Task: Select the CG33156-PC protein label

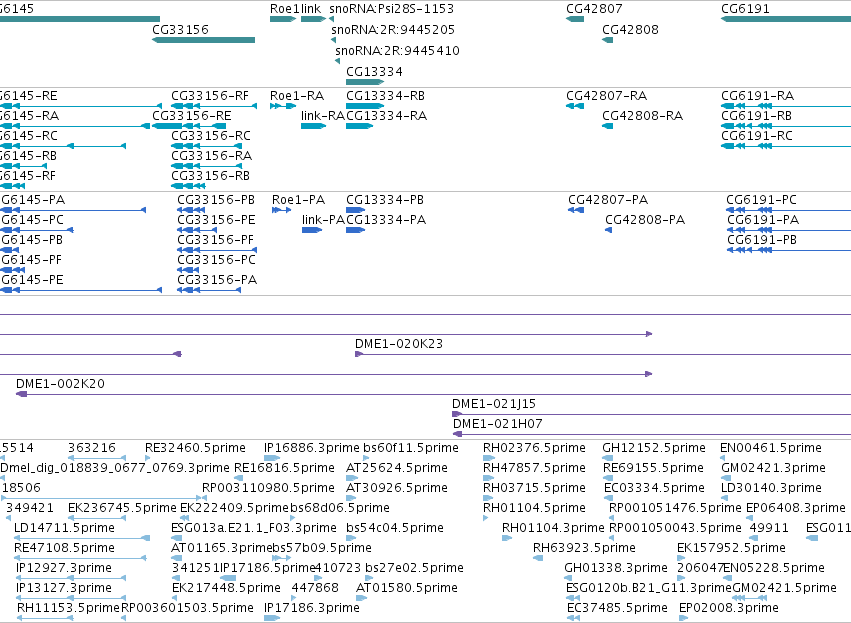Action: click(217, 260)
